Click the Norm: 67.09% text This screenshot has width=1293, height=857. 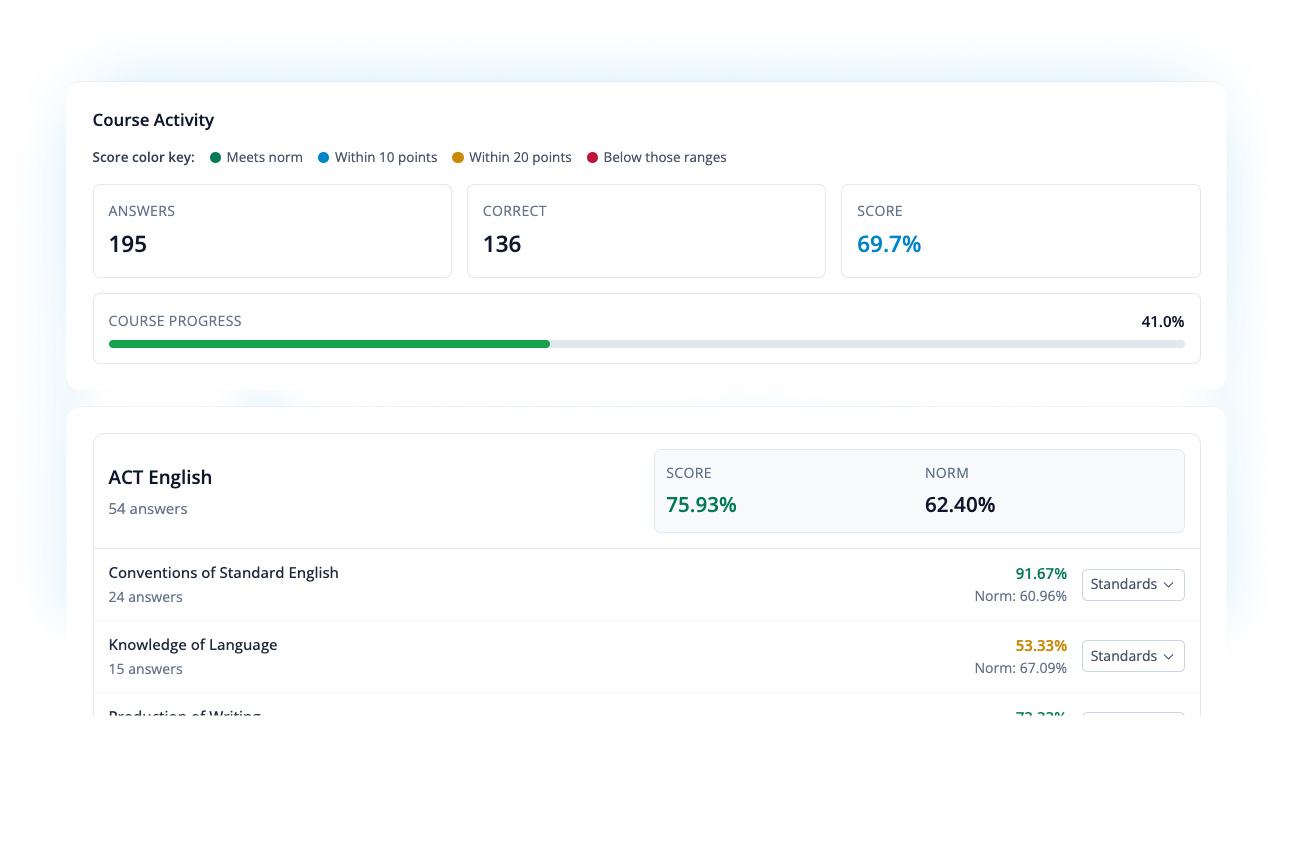point(1021,668)
